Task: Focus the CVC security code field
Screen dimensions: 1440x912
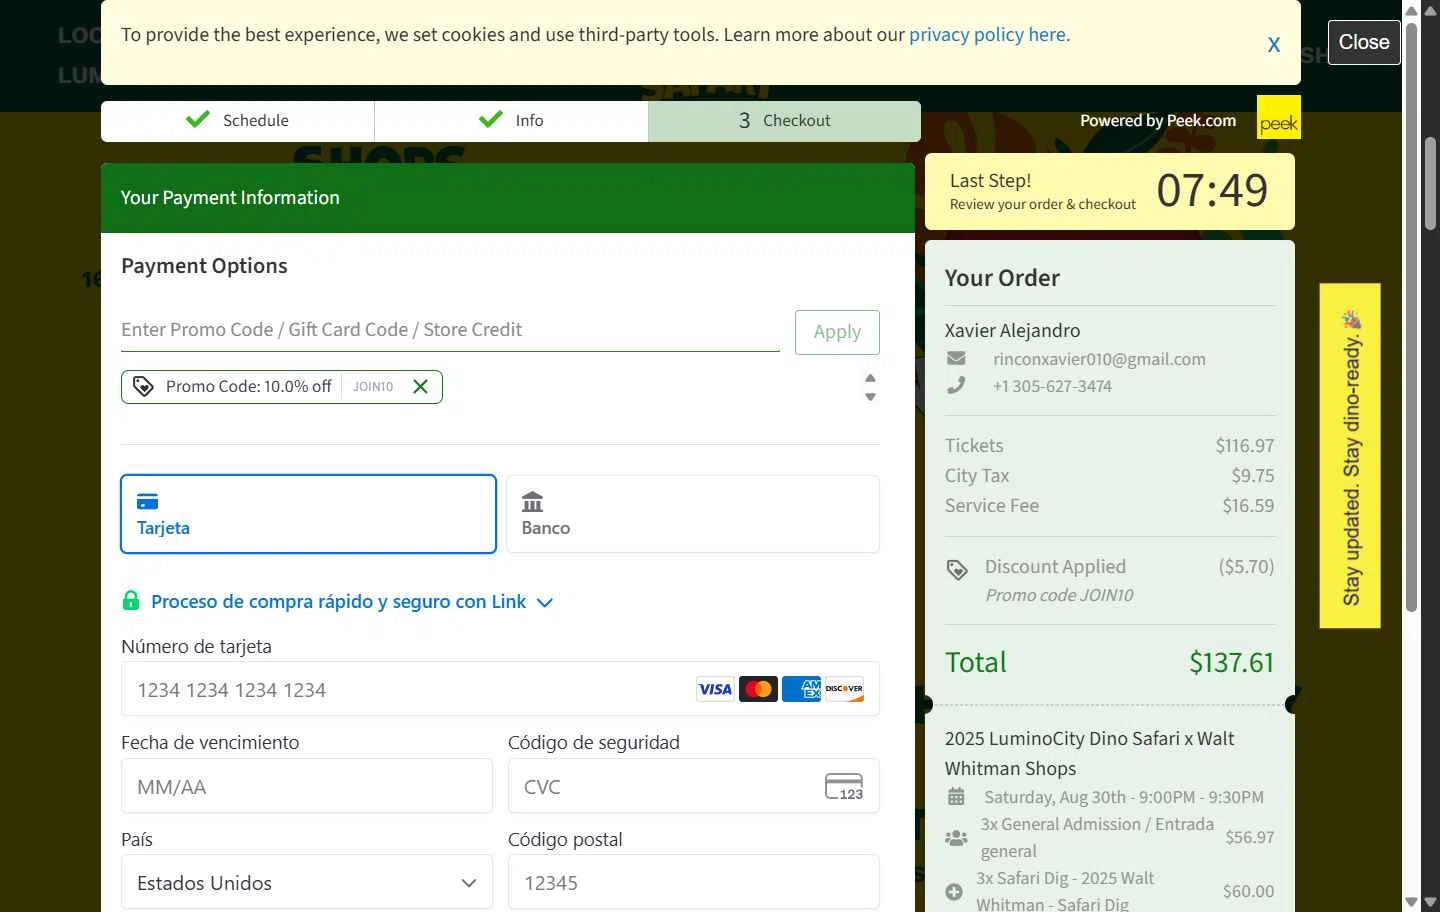Action: (x=693, y=786)
